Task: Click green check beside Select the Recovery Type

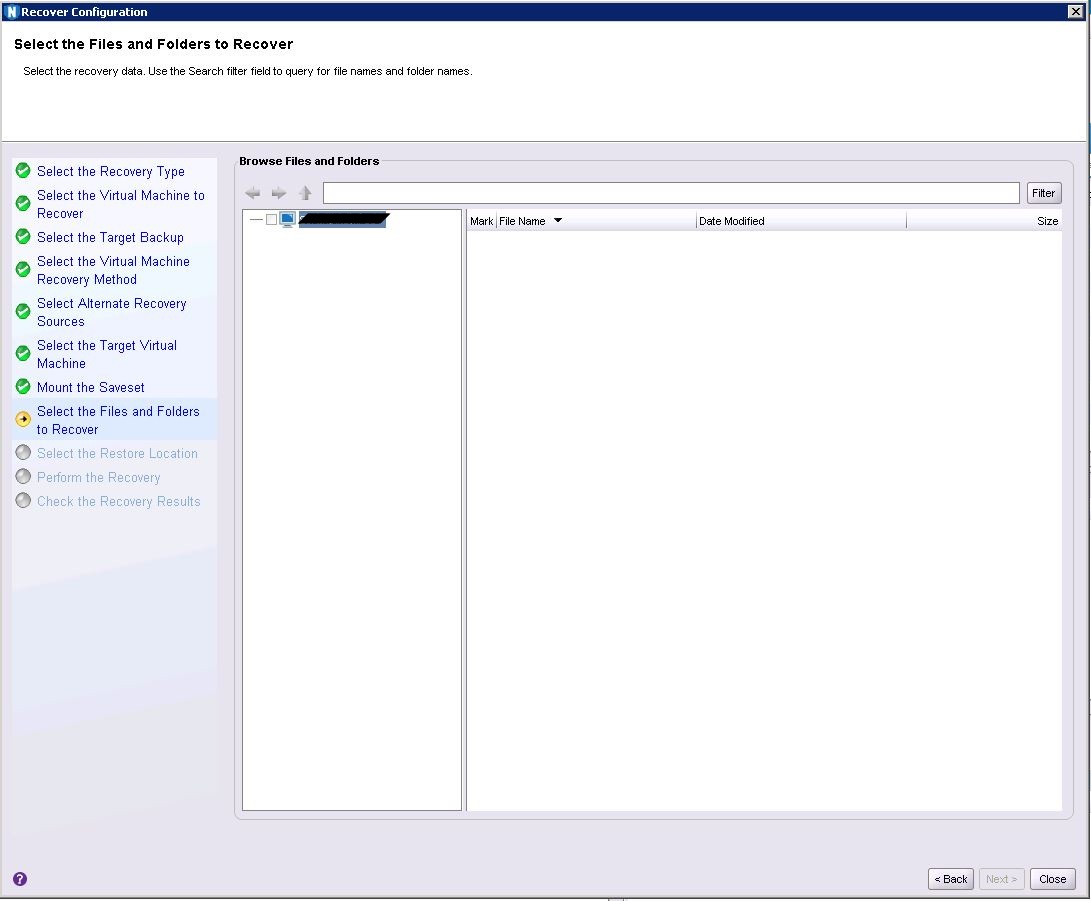Action: 23,170
